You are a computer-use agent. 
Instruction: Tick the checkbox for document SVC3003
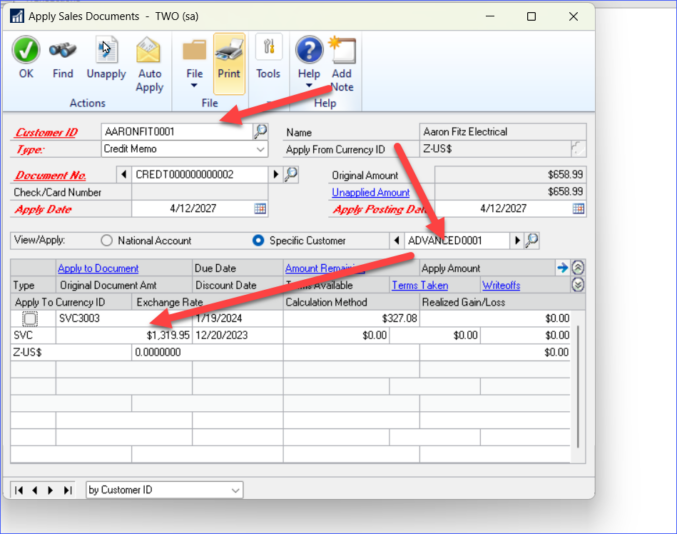(x=30, y=319)
